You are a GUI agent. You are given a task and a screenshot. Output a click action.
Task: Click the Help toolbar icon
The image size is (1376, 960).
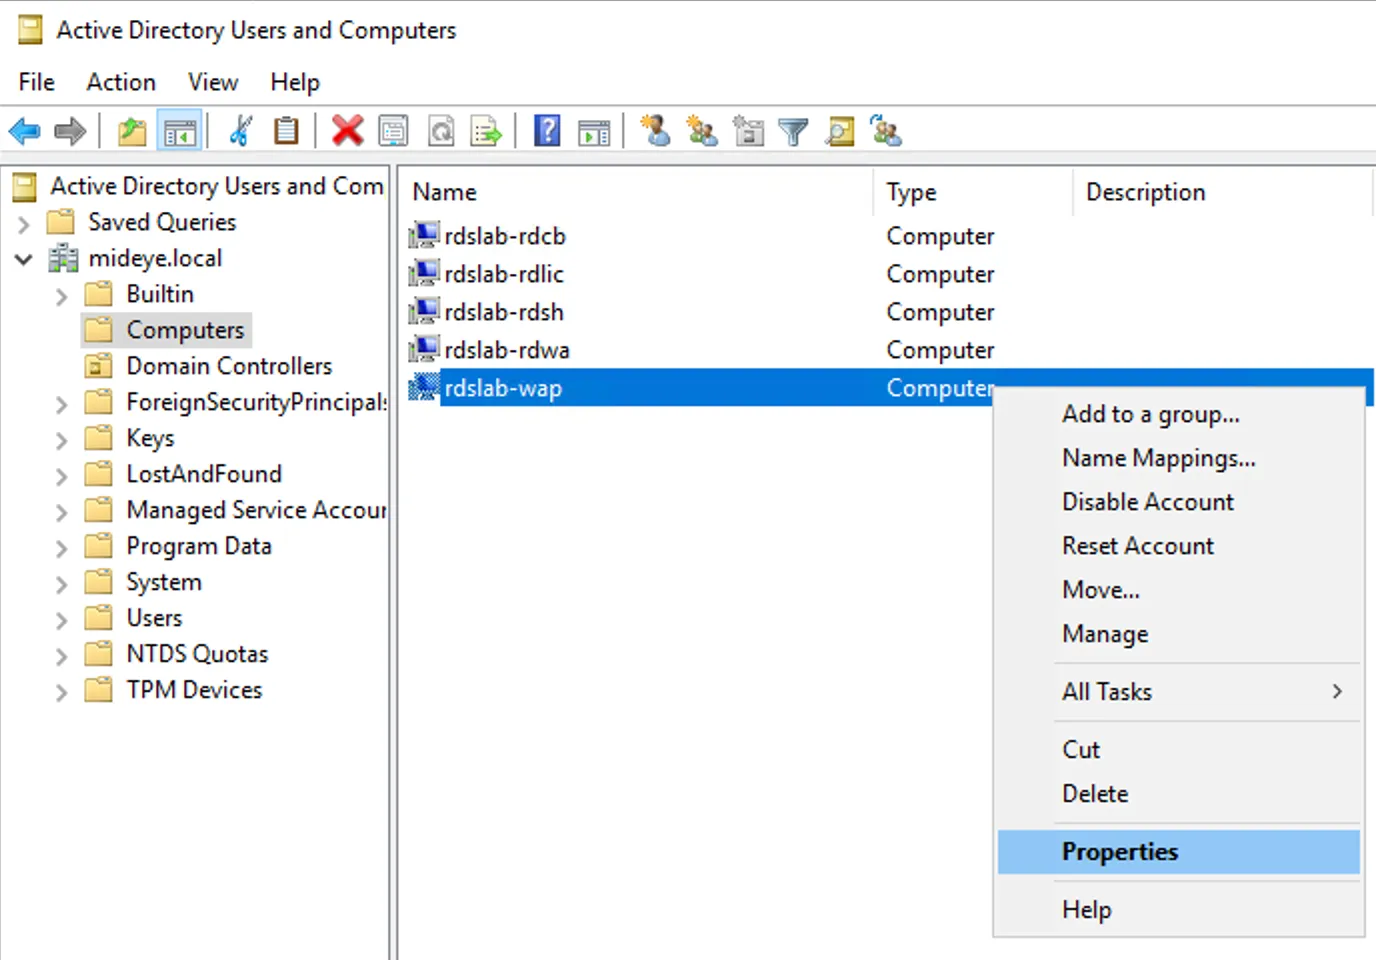click(x=546, y=130)
